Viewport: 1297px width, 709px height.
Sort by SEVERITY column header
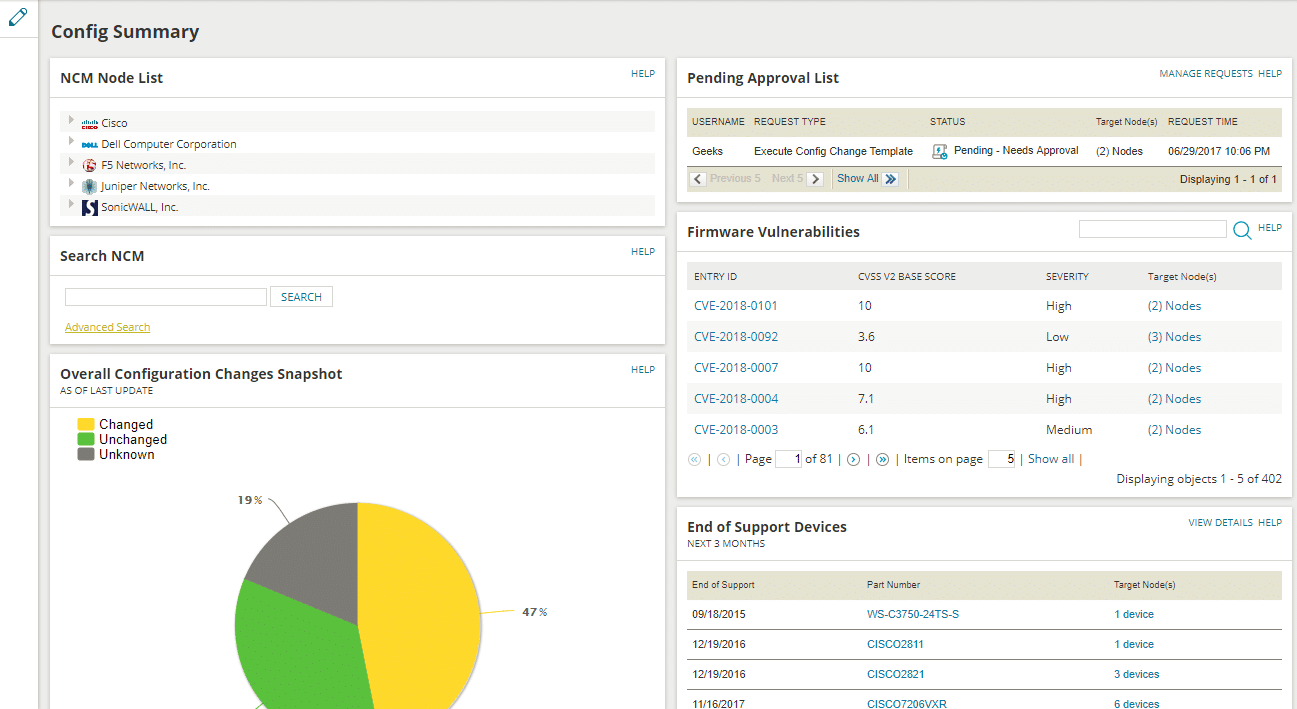(x=1067, y=277)
